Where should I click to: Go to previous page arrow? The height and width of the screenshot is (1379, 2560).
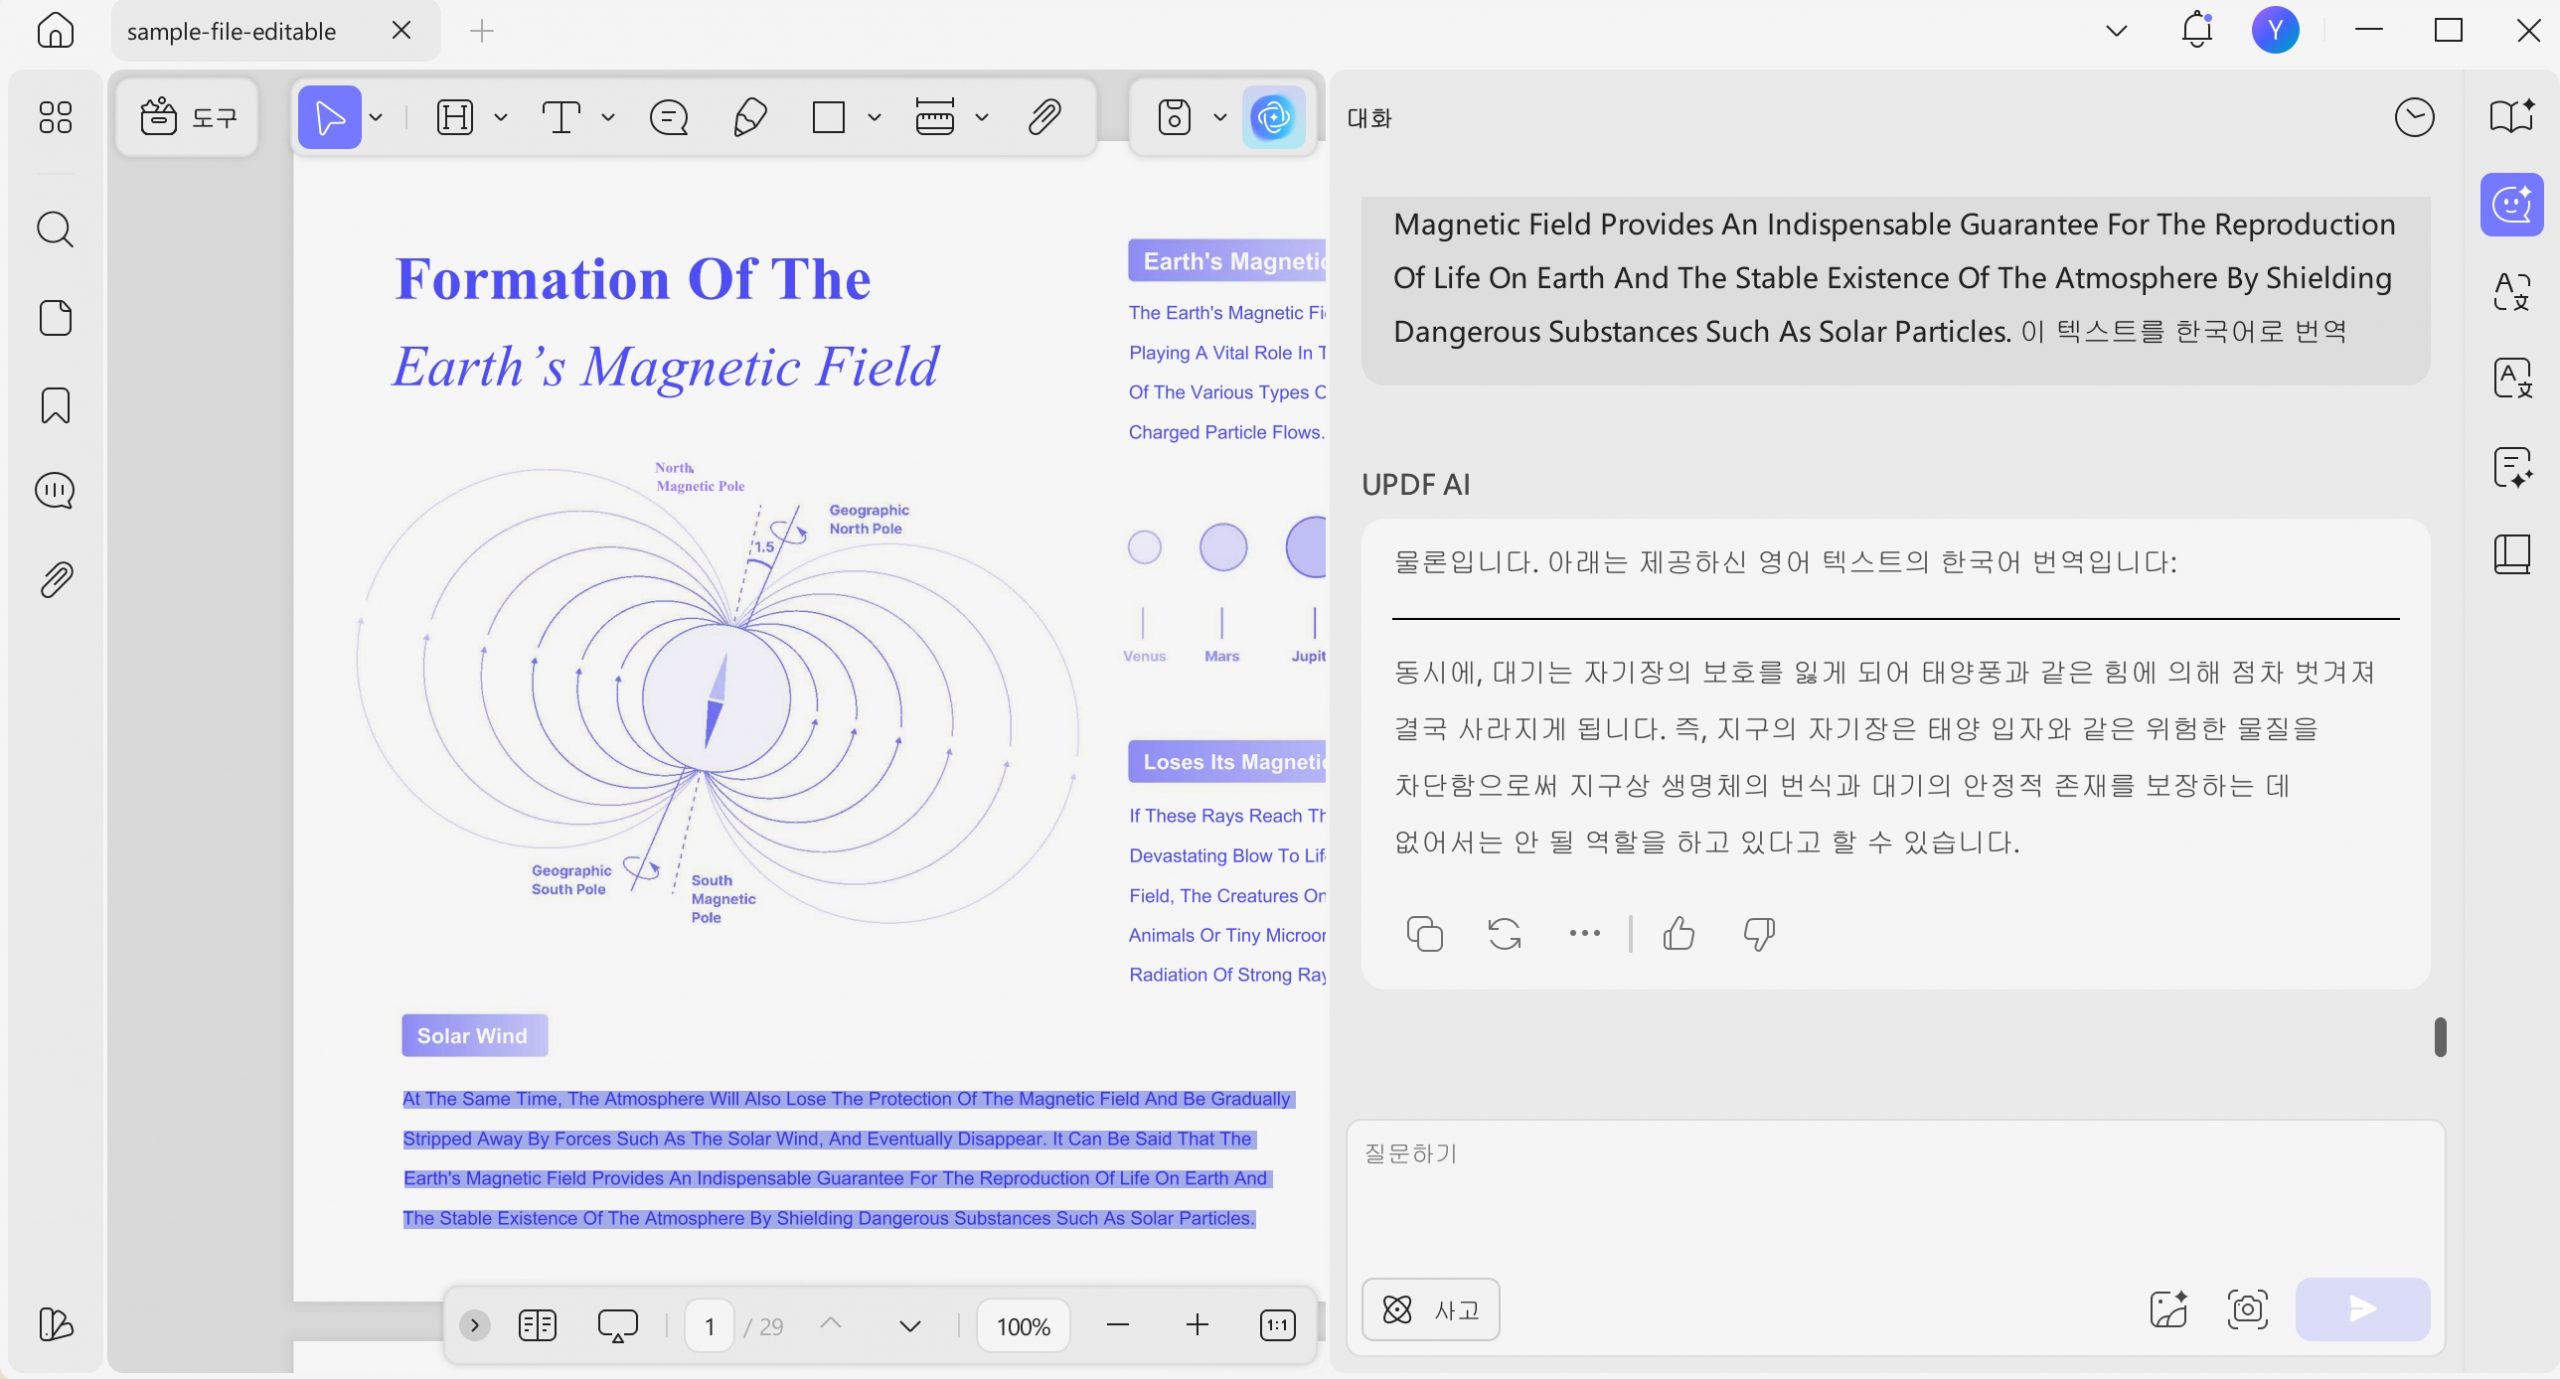click(x=830, y=1323)
